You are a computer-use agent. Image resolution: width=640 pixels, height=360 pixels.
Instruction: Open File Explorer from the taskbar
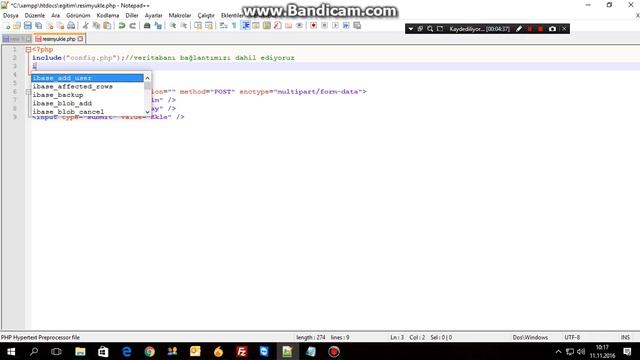[x=80, y=351]
